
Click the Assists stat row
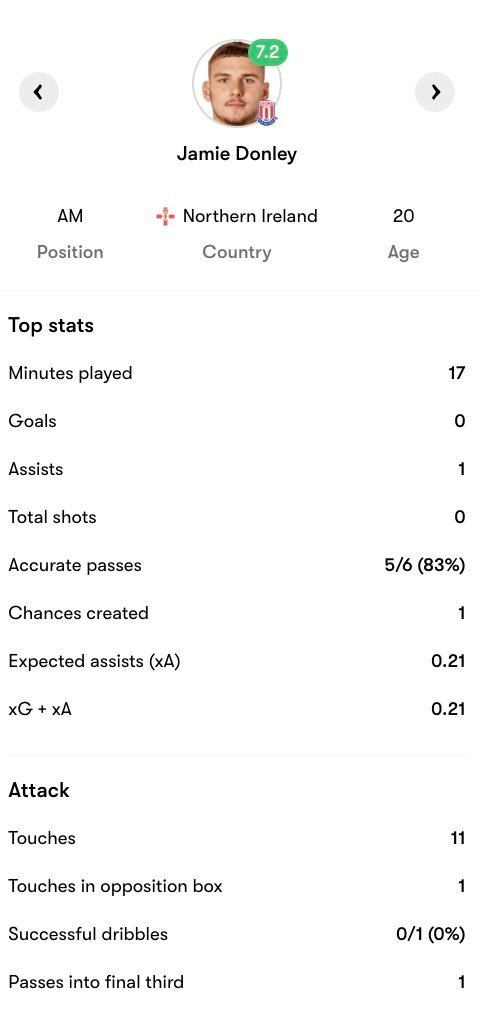[x=236, y=469]
